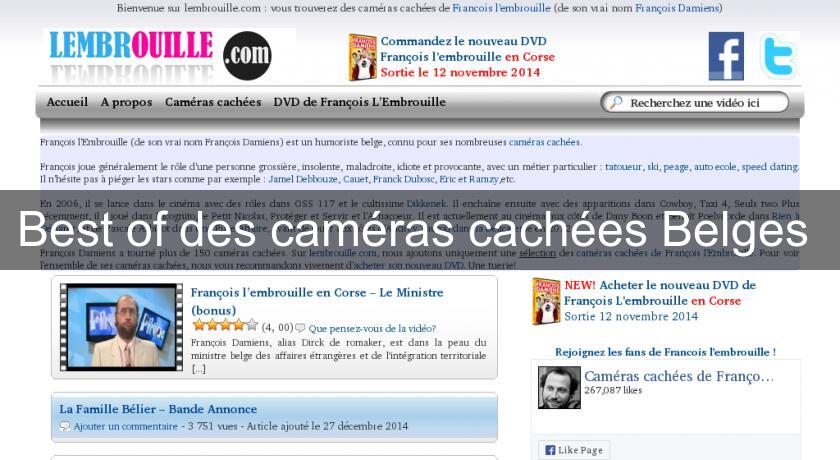Open the Twitter bird icon
The image size is (840, 460).
[x=779, y=56]
